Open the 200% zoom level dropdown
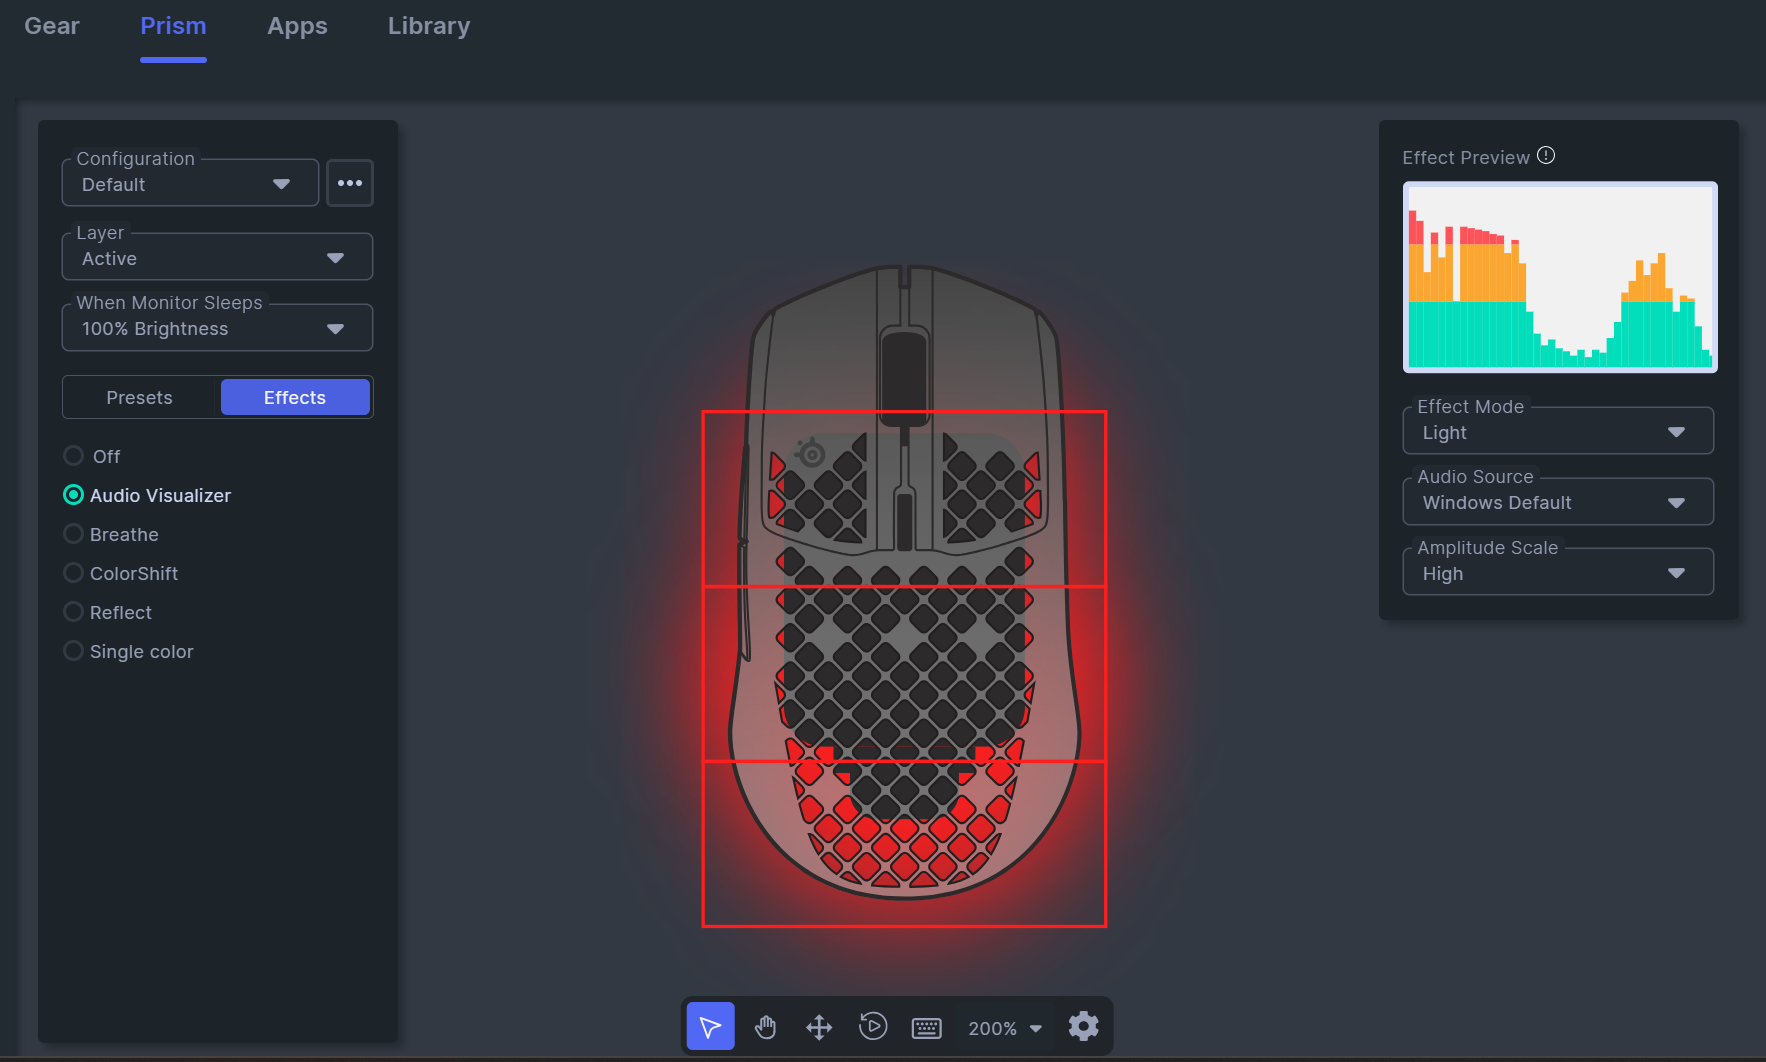This screenshot has height=1062, width=1766. pyautogui.click(x=1005, y=1028)
